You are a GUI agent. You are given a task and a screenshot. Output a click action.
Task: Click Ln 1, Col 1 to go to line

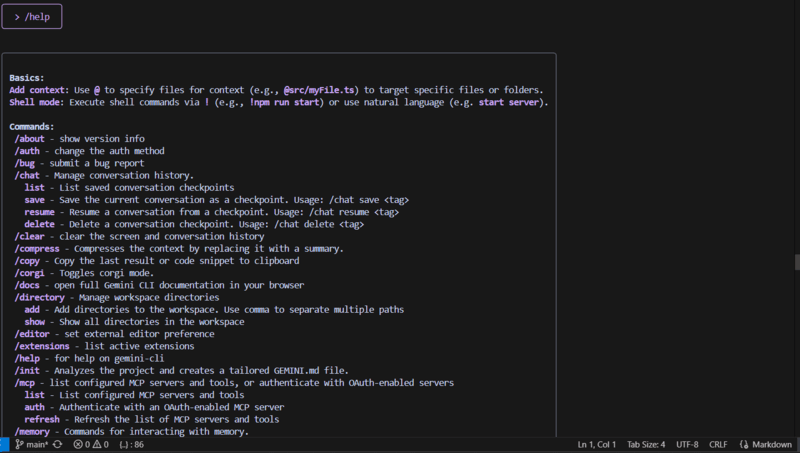597,444
